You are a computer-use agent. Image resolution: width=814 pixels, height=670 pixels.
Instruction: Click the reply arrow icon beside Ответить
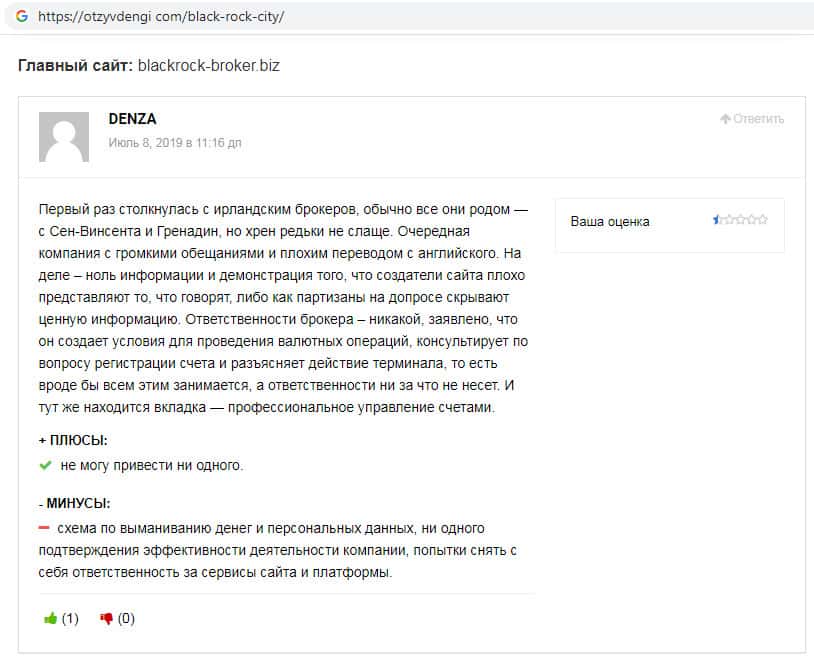pos(725,119)
